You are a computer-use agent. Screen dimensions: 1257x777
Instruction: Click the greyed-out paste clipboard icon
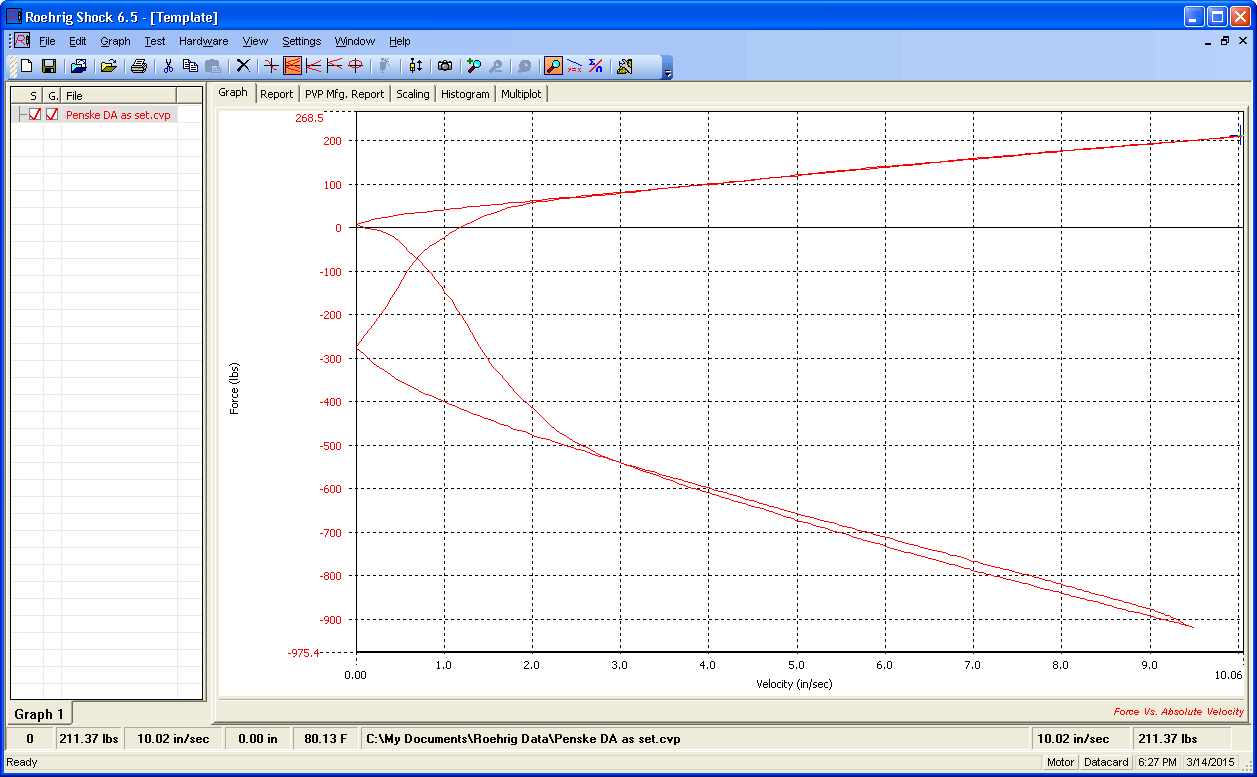tap(212, 66)
